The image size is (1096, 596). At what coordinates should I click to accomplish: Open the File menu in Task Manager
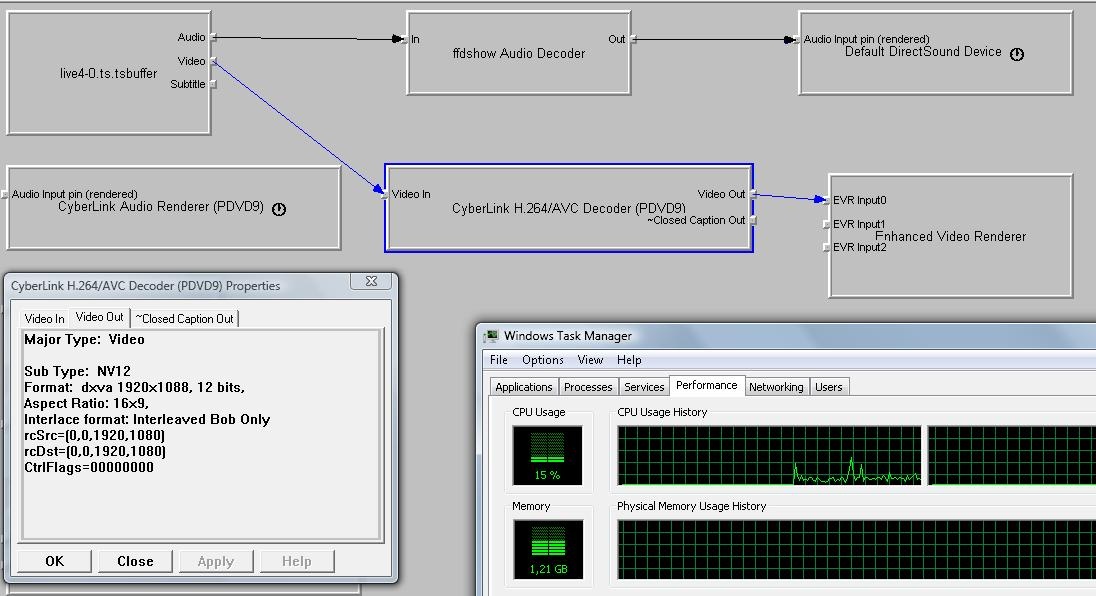click(498, 360)
